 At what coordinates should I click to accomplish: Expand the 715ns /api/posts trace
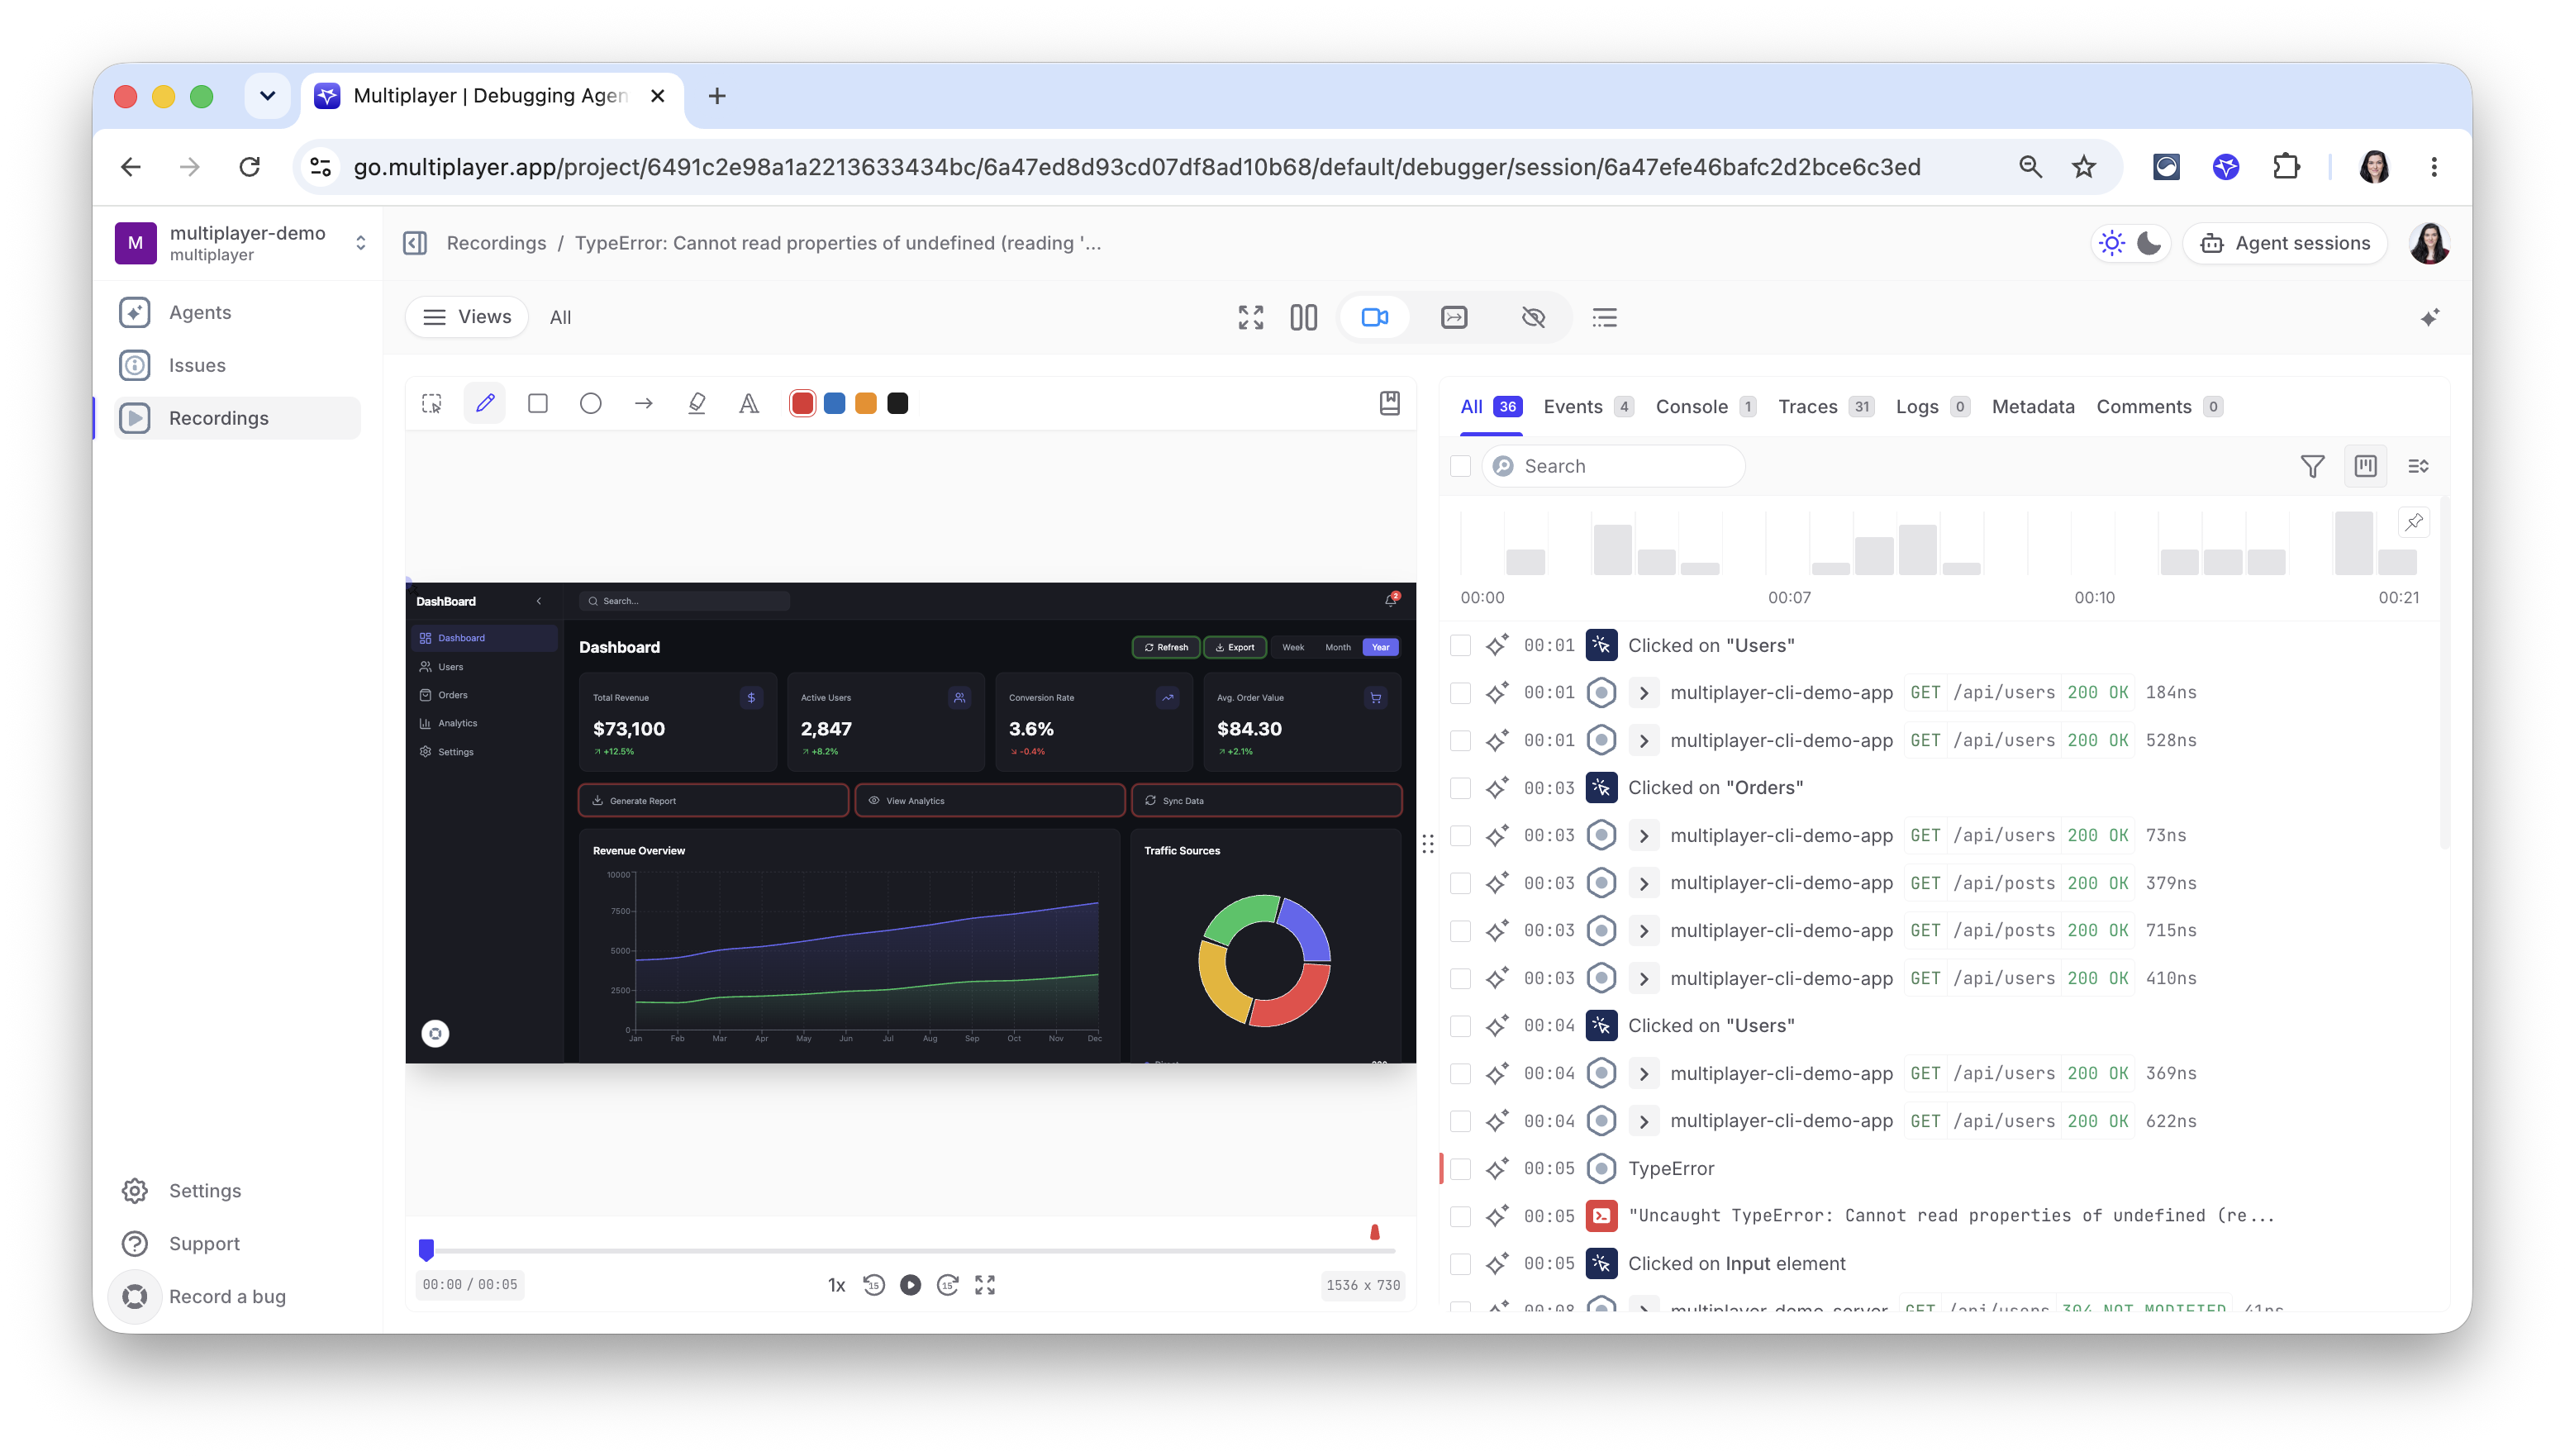pos(1643,930)
